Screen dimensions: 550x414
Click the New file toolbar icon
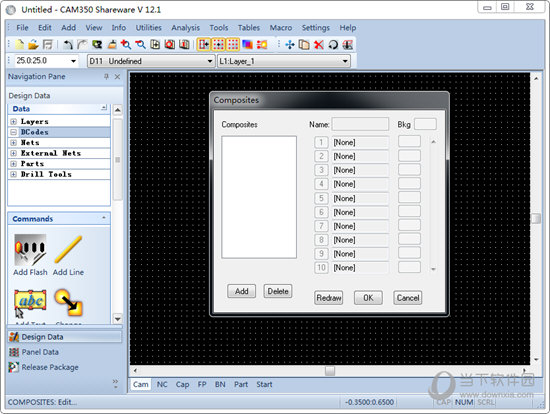pos(20,45)
